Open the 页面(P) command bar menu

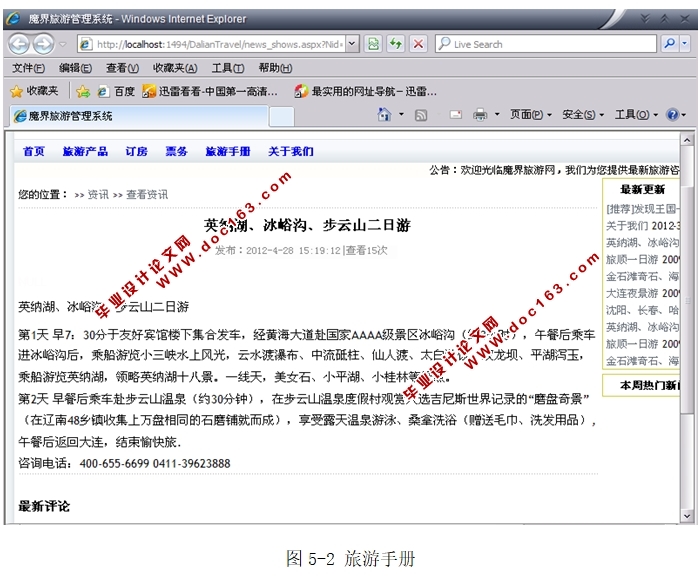[x=531, y=115]
